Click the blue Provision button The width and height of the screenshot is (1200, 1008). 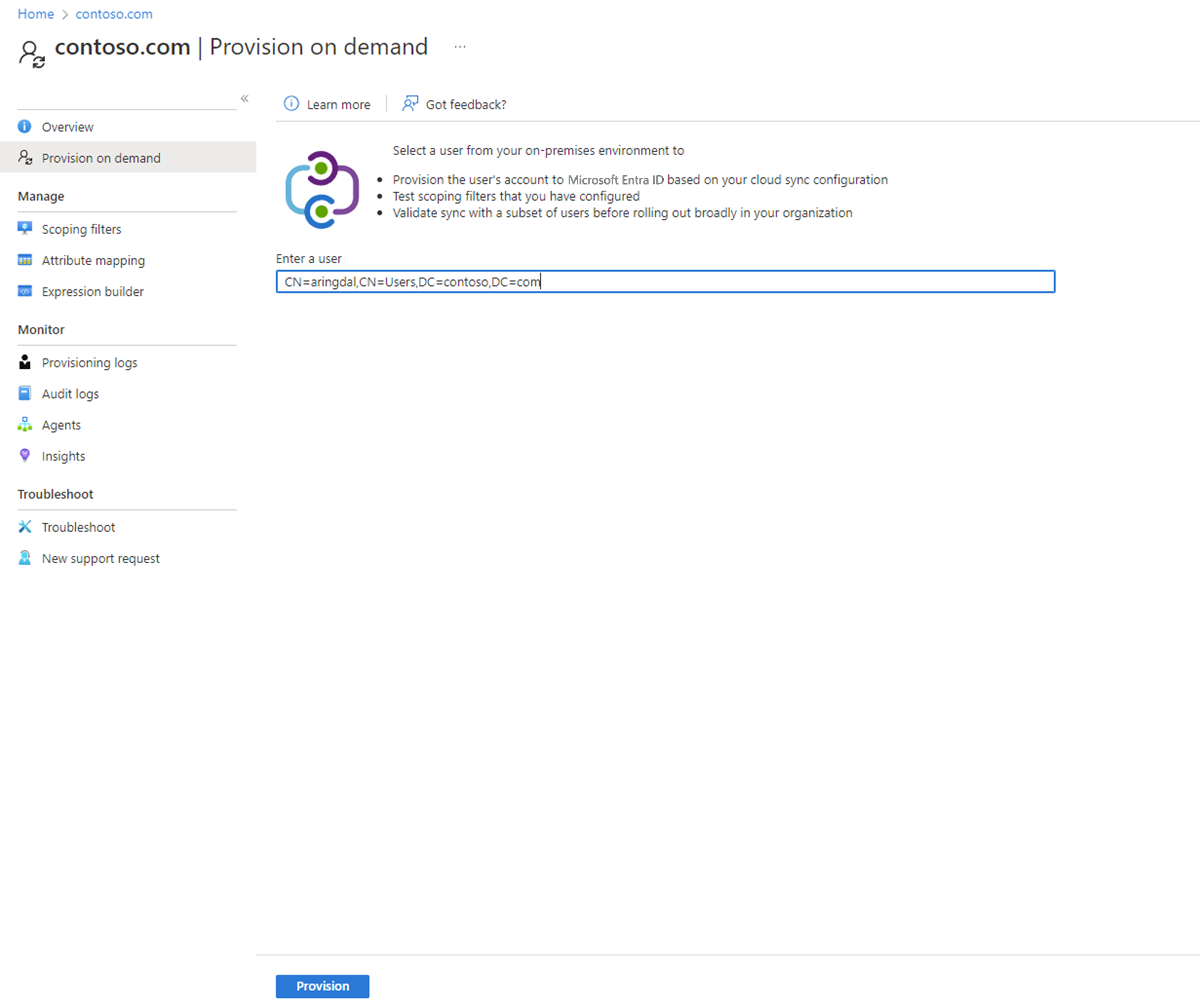coord(323,986)
